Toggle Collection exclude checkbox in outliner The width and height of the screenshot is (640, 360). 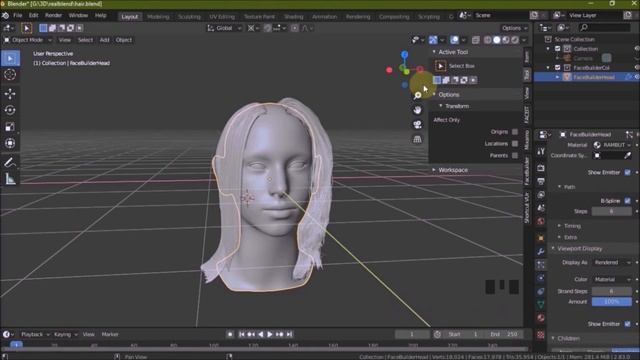[x=558, y=49]
